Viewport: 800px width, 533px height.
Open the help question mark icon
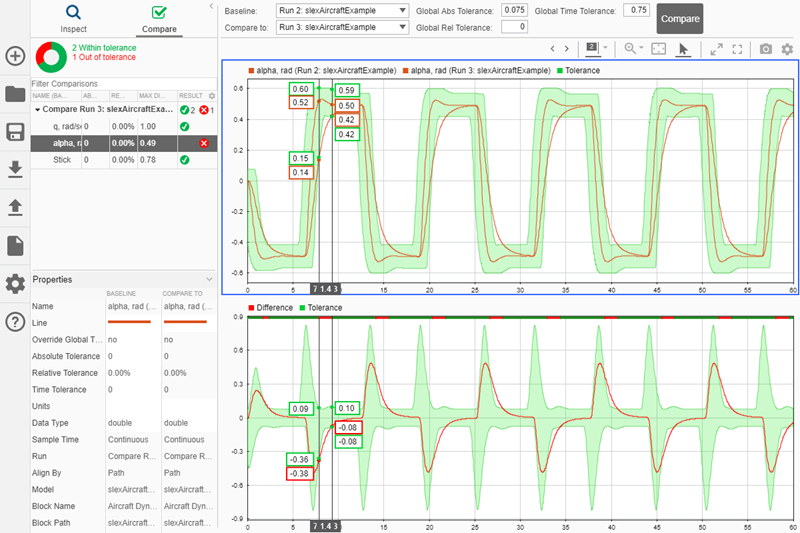point(15,321)
